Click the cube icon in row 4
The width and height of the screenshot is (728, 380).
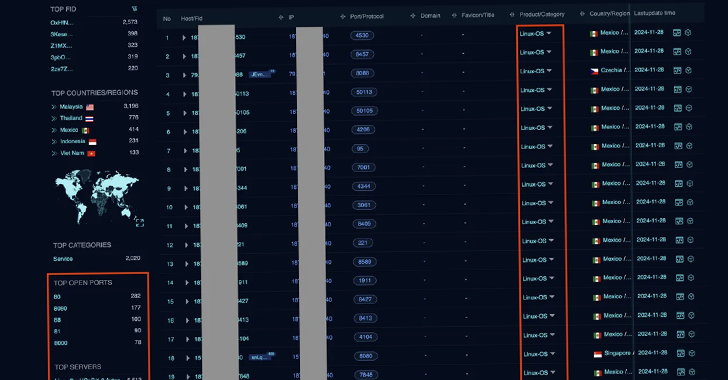click(x=689, y=89)
